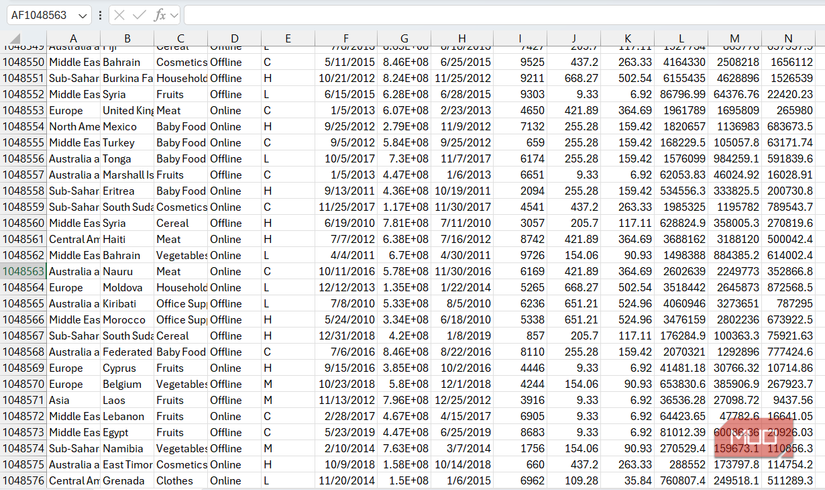Click the Insert Function fx icon

click(159, 15)
